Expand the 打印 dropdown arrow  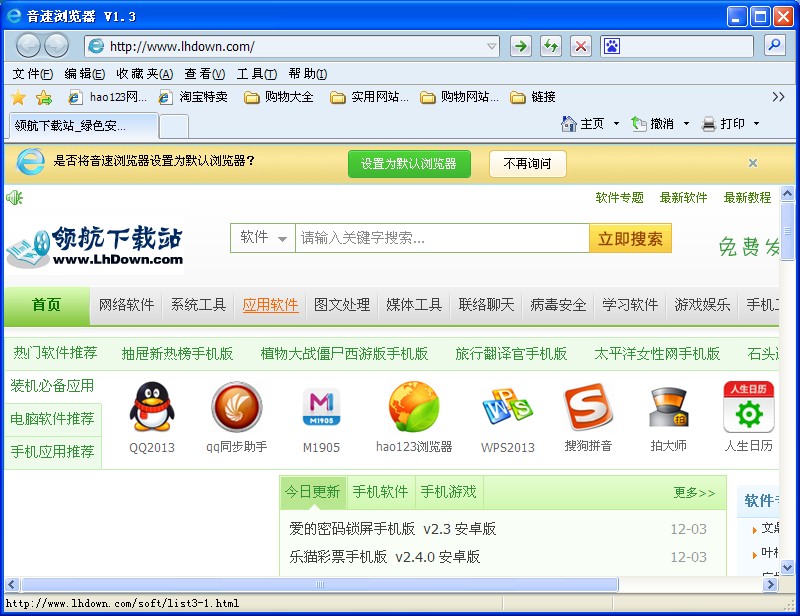tap(757, 124)
